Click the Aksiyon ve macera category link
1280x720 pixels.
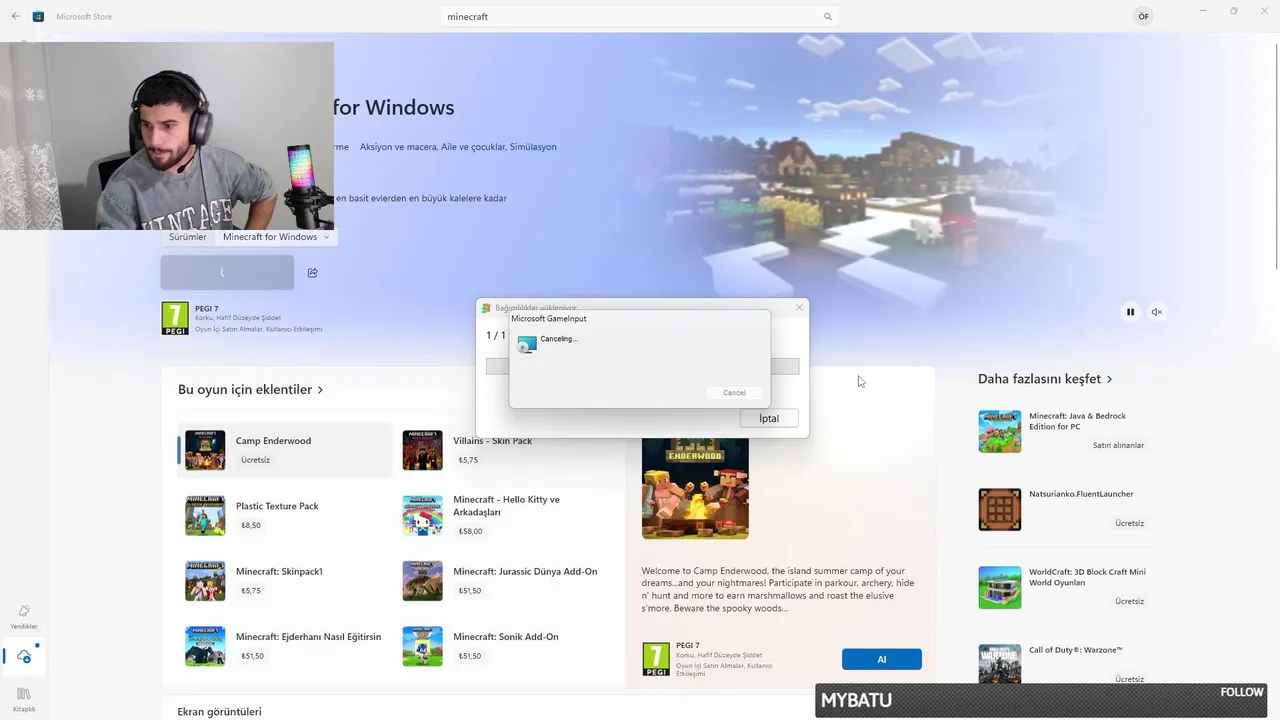tap(398, 147)
